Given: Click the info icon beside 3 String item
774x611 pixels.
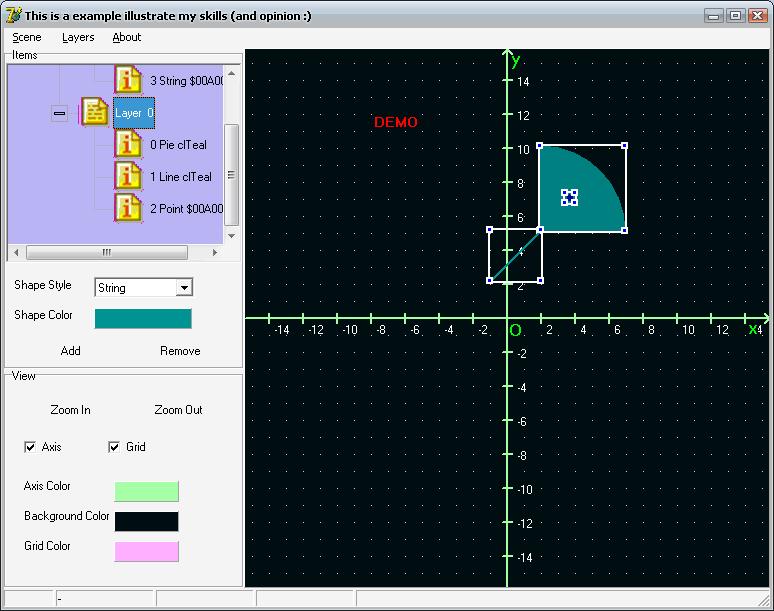Looking at the screenshot, I should tap(128, 79).
